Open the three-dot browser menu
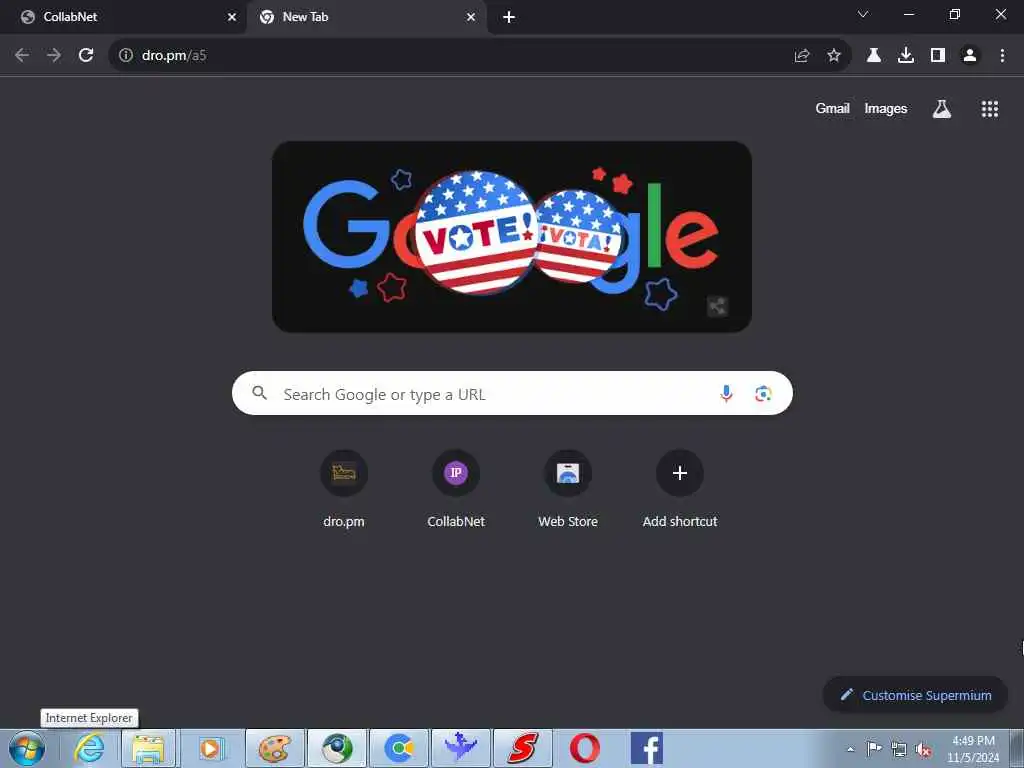Viewport: 1024px width, 768px height. point(1002,56)
